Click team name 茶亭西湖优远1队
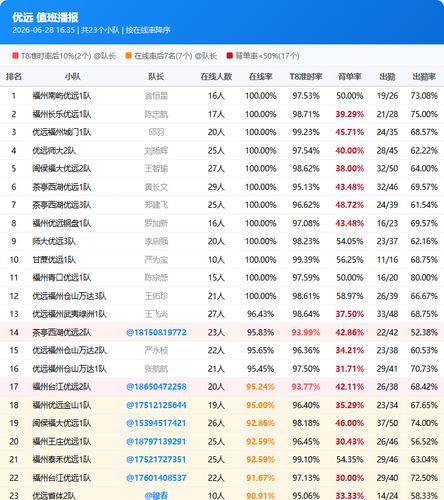Viewport: 444px width, 500px height. (62, 187)
